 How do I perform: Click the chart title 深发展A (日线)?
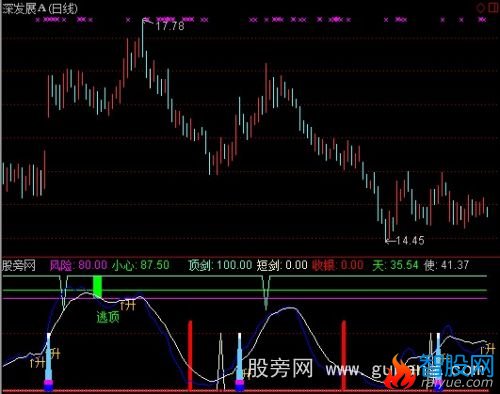coord(40,8)
